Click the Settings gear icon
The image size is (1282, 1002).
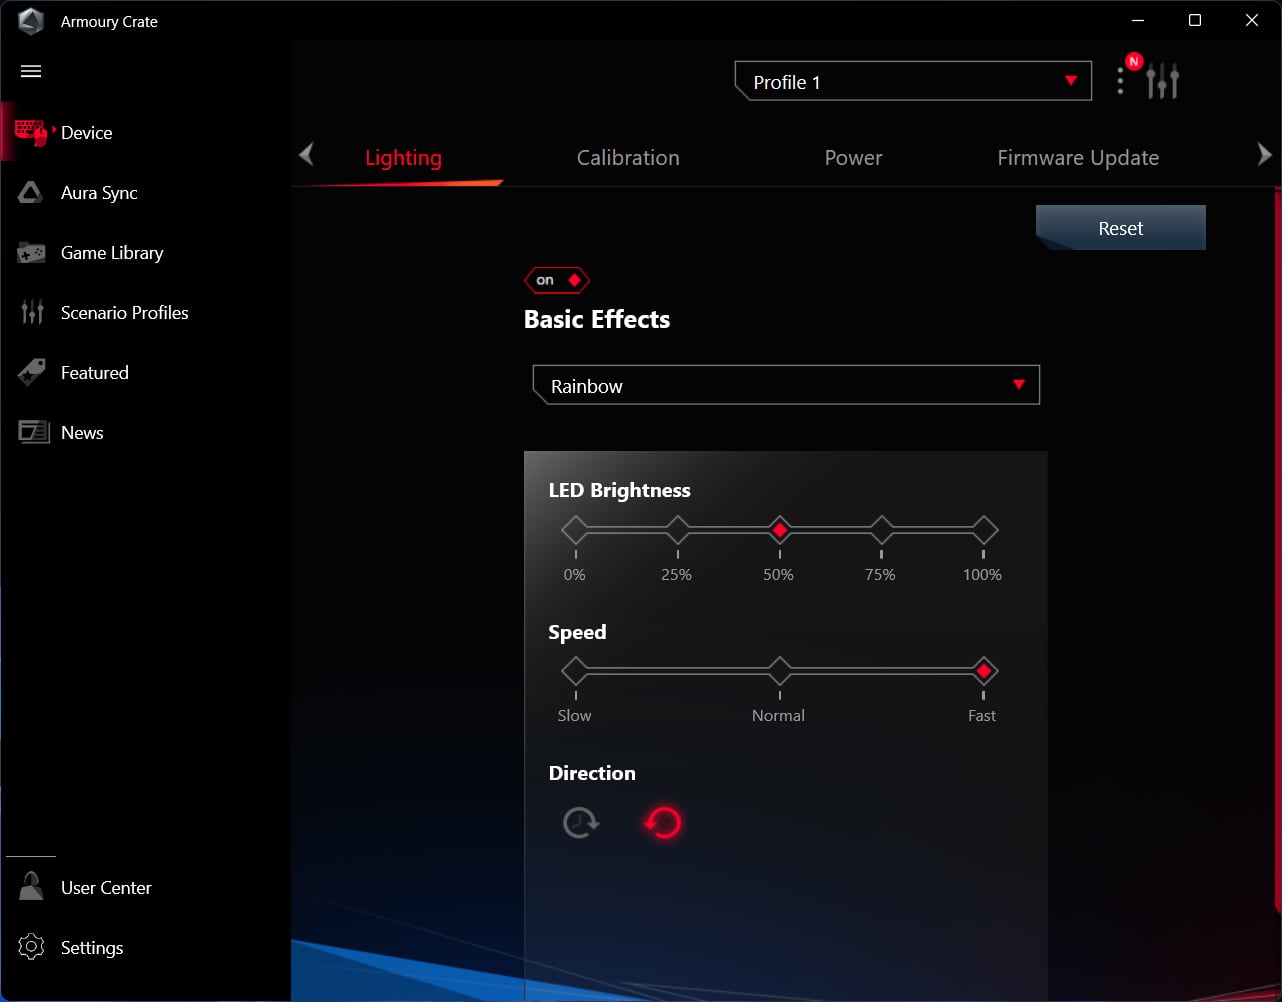click(32, 947)
